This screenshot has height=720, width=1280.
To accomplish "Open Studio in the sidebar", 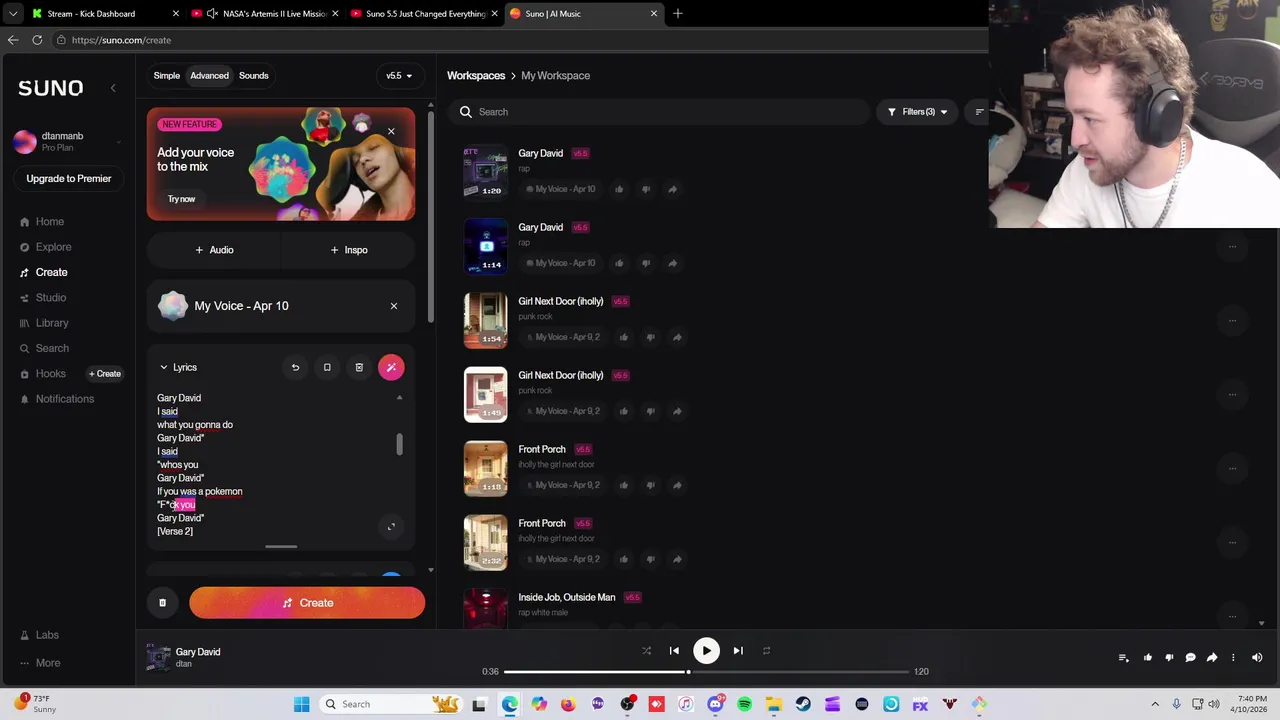I will point(50,298).
